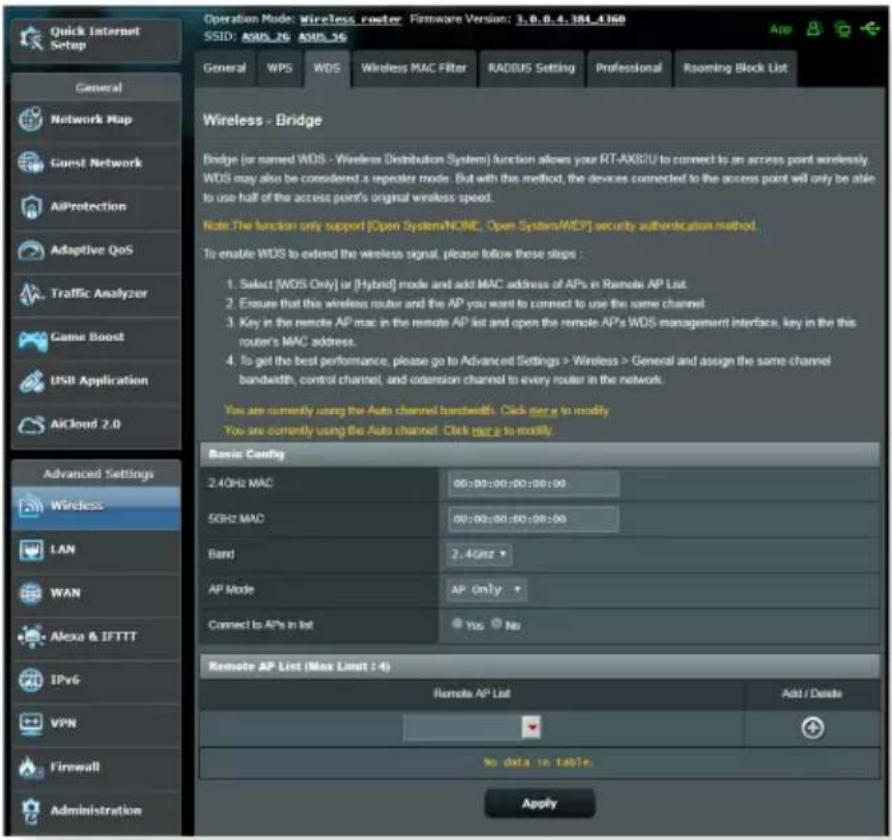Select No for Connect to APs in list
The width and height of the screenshot is (892, 840).
pyautogui.click(x=496, y=624)
